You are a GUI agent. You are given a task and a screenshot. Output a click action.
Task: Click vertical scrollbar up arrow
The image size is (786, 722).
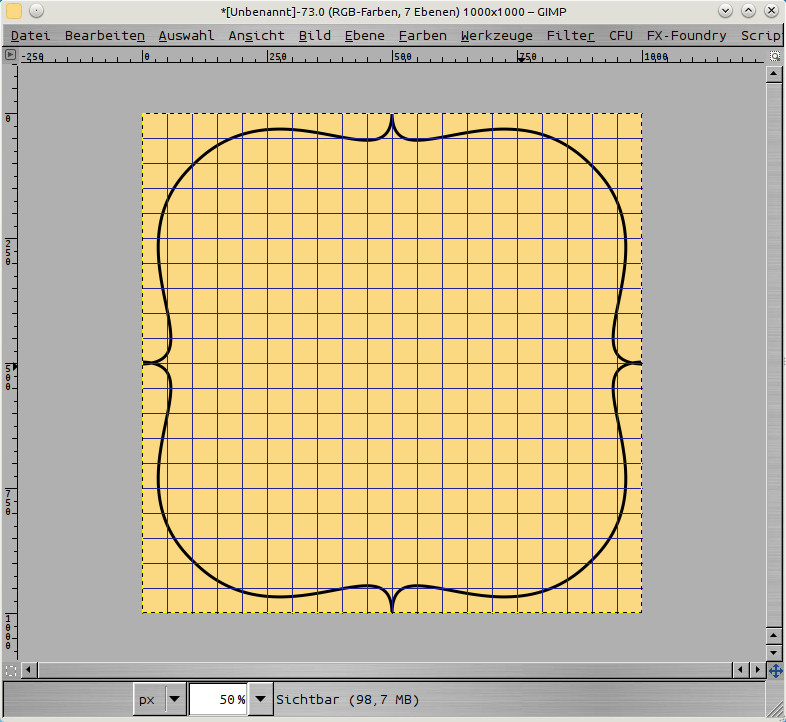coord(775,74)
